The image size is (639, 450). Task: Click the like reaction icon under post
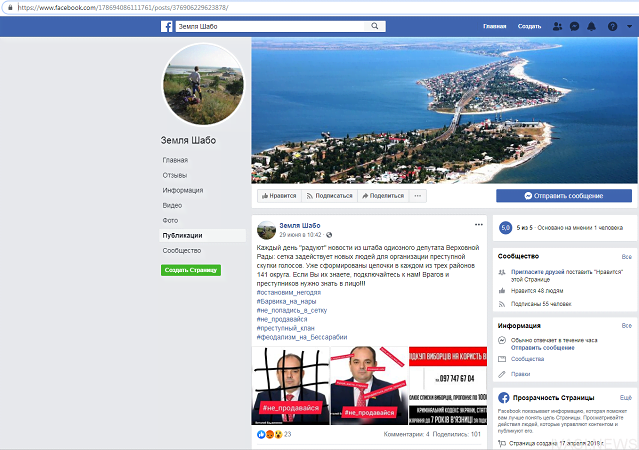click(x=261, y=435)
